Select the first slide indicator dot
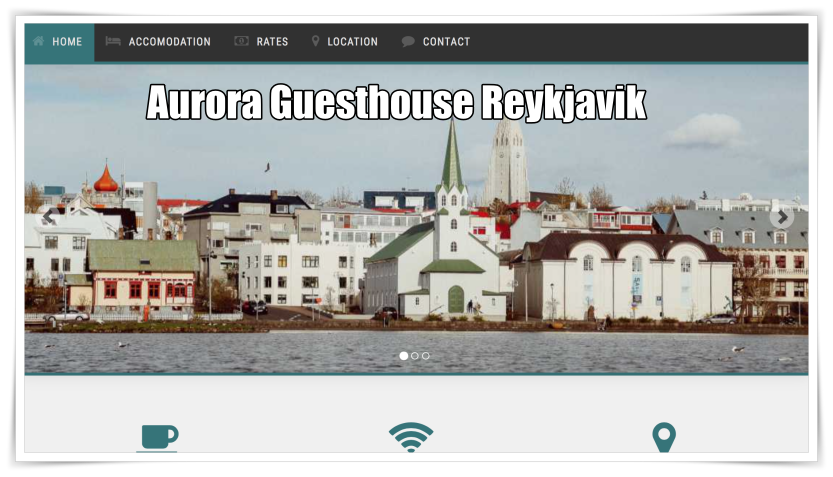This screenshot has width=833, height=477. coord(404,356)
